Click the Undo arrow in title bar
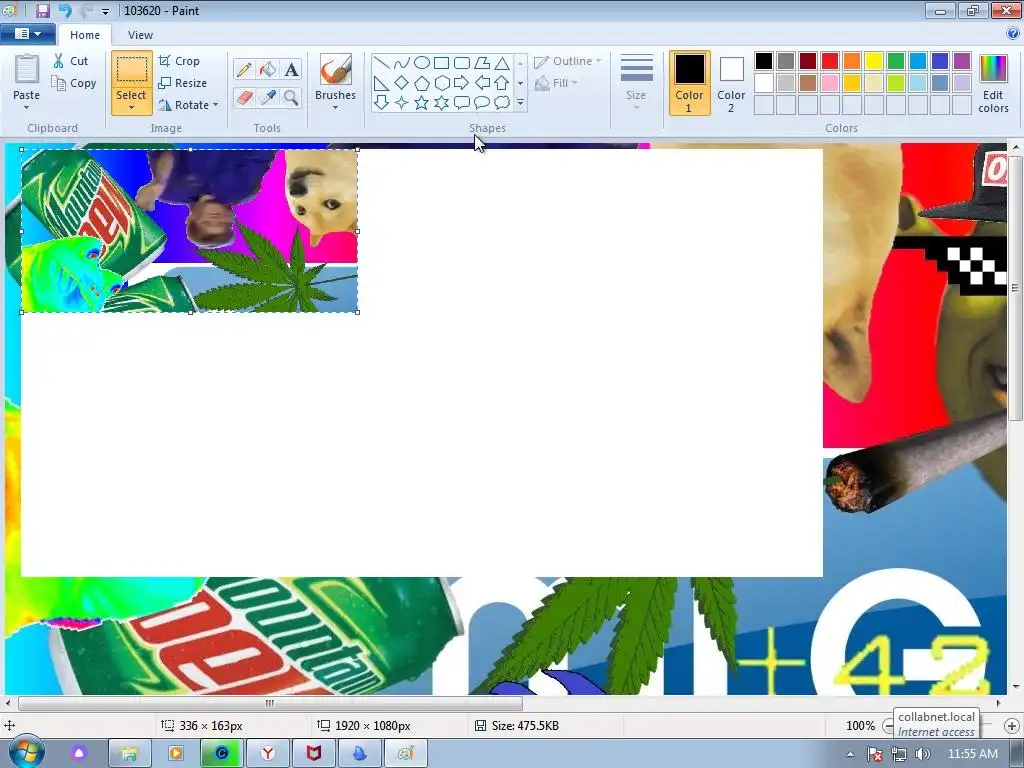This screenshot has height=768, width=1024. pos(65,10)
